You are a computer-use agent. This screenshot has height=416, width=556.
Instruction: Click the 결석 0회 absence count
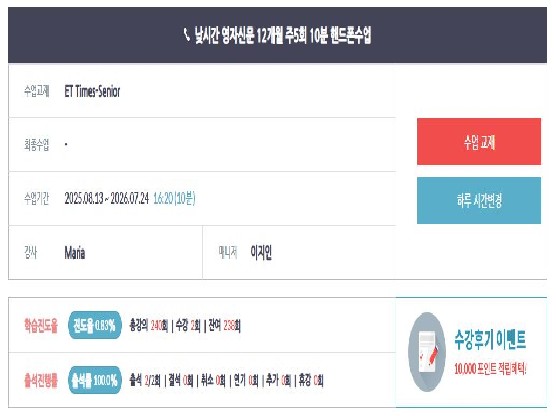tap(181, 381)
